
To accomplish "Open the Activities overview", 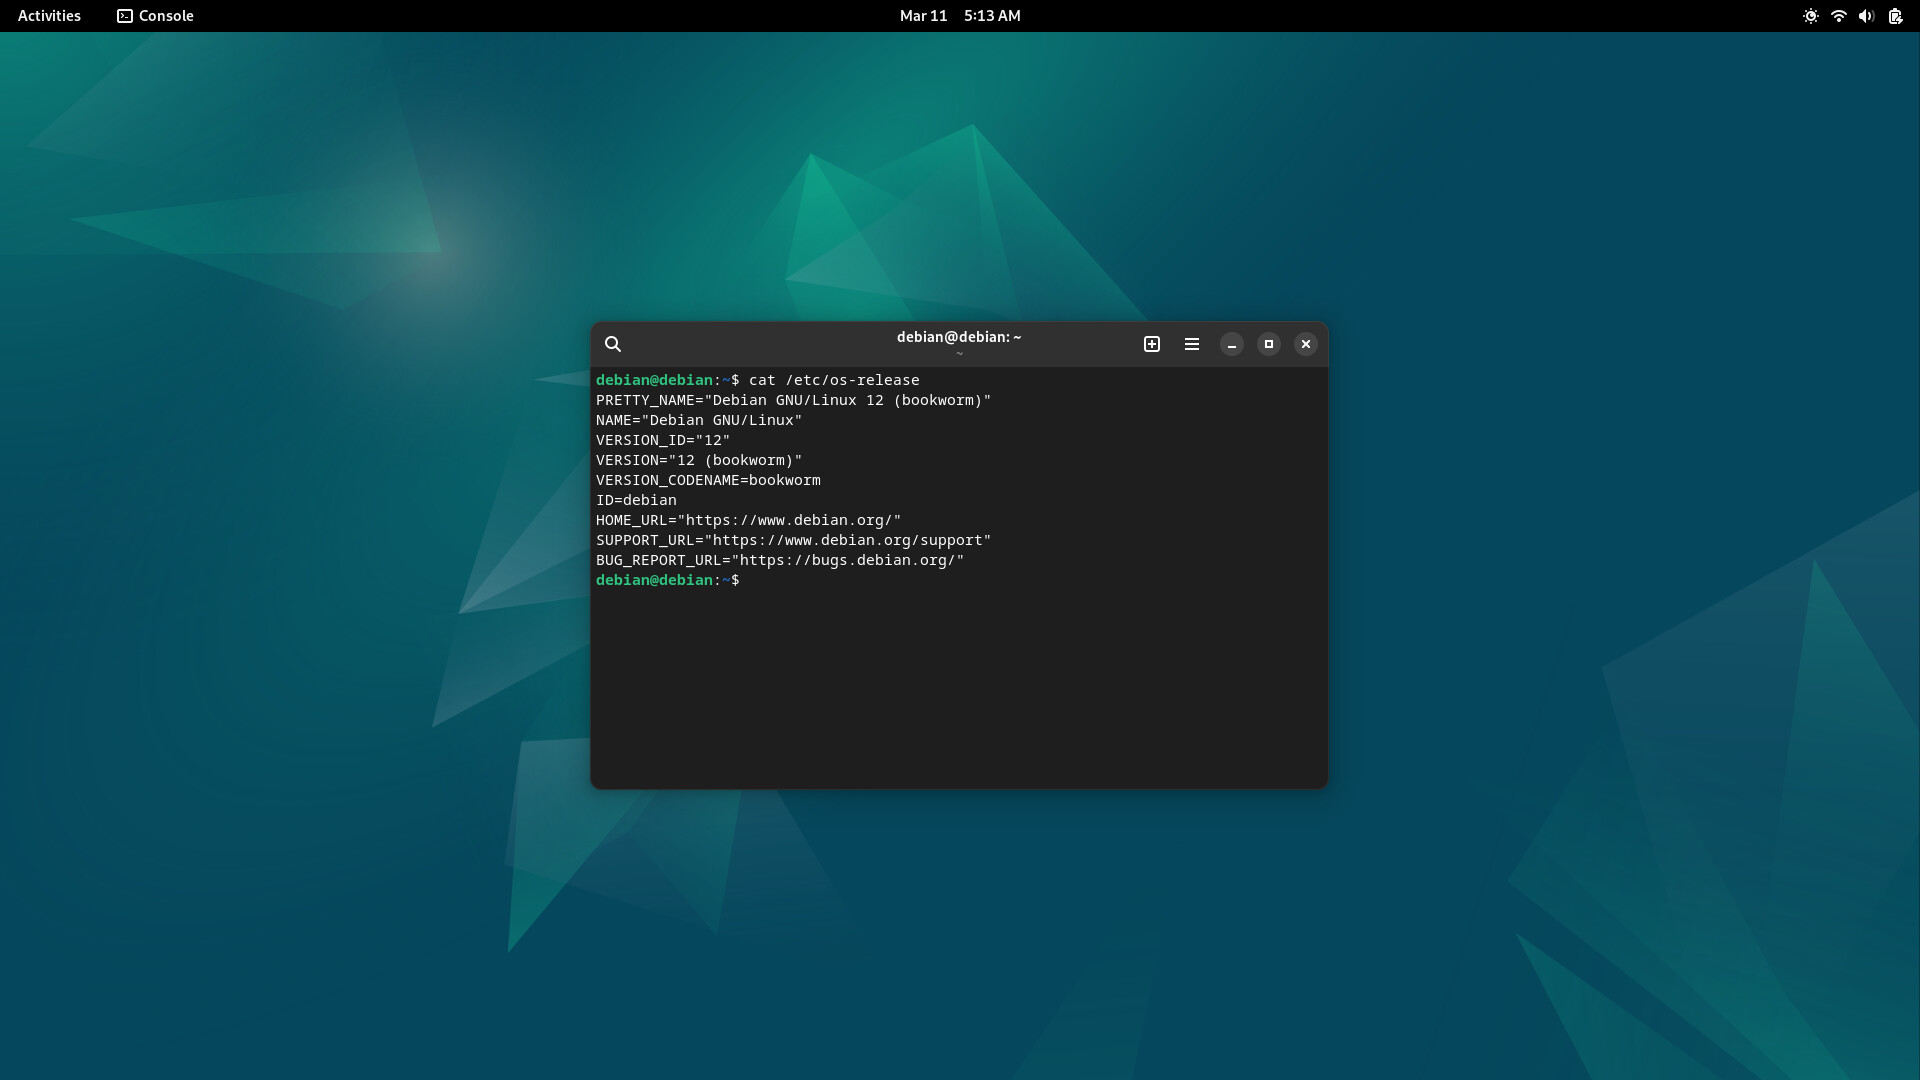I will tap(49, 16).
